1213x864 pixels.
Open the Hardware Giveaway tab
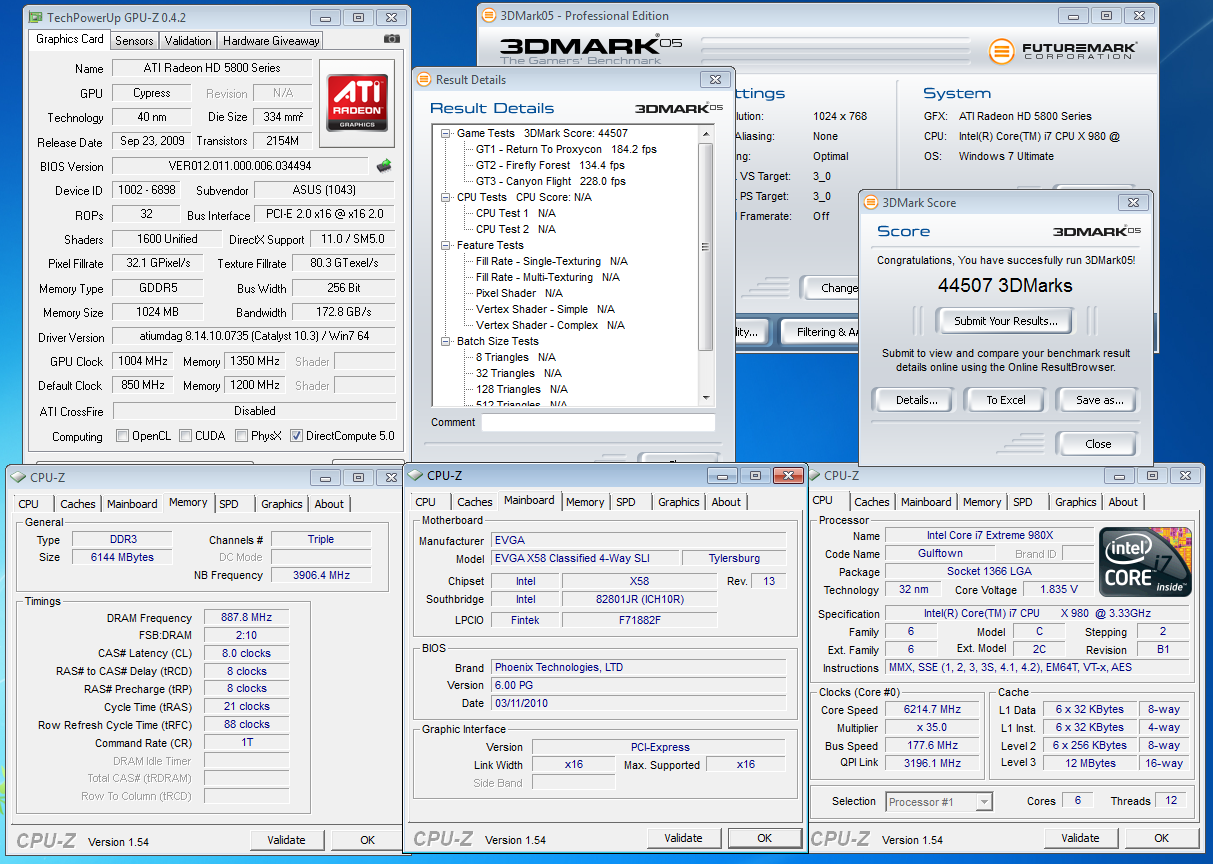[x=271, y=41]
